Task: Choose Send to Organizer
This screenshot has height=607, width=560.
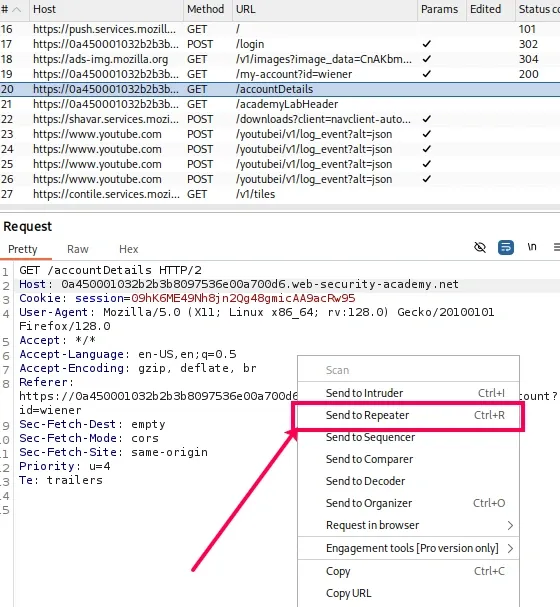Action: [408, 503]
